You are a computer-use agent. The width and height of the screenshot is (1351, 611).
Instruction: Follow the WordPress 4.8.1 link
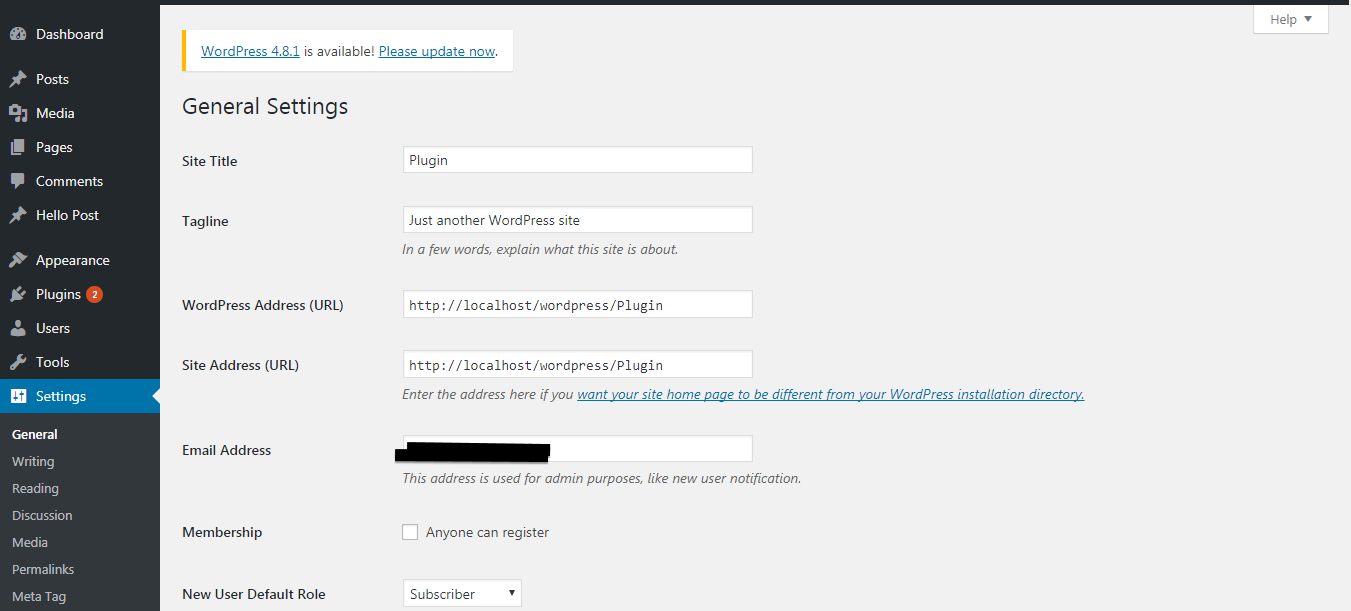[x=250, y=51]
